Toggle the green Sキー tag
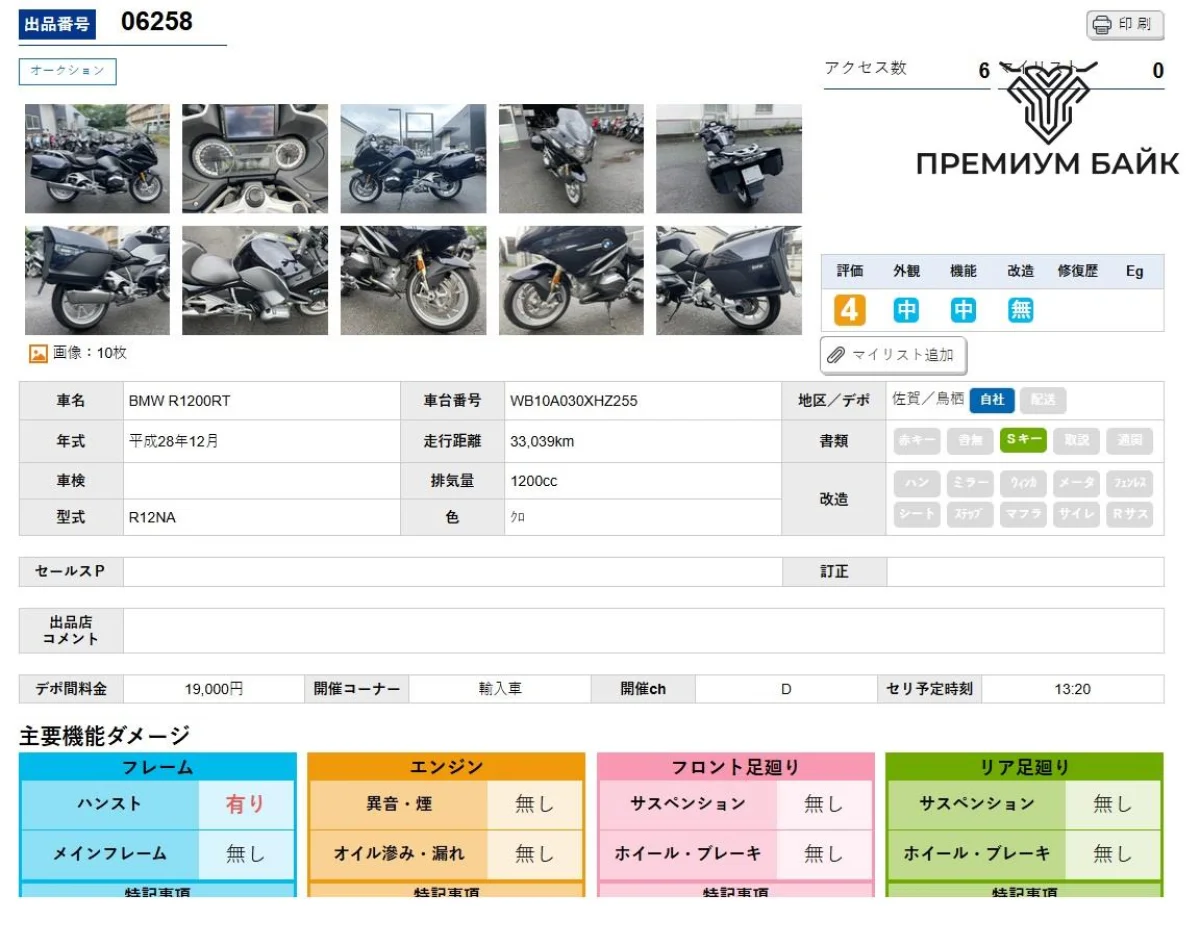Image resolution: width=1200 pixels, height=946 pixels. [x=1023, y=440]
